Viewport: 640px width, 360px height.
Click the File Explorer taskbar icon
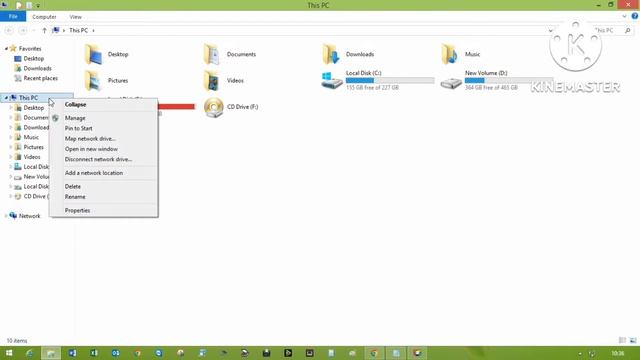[x=51, y=353]
